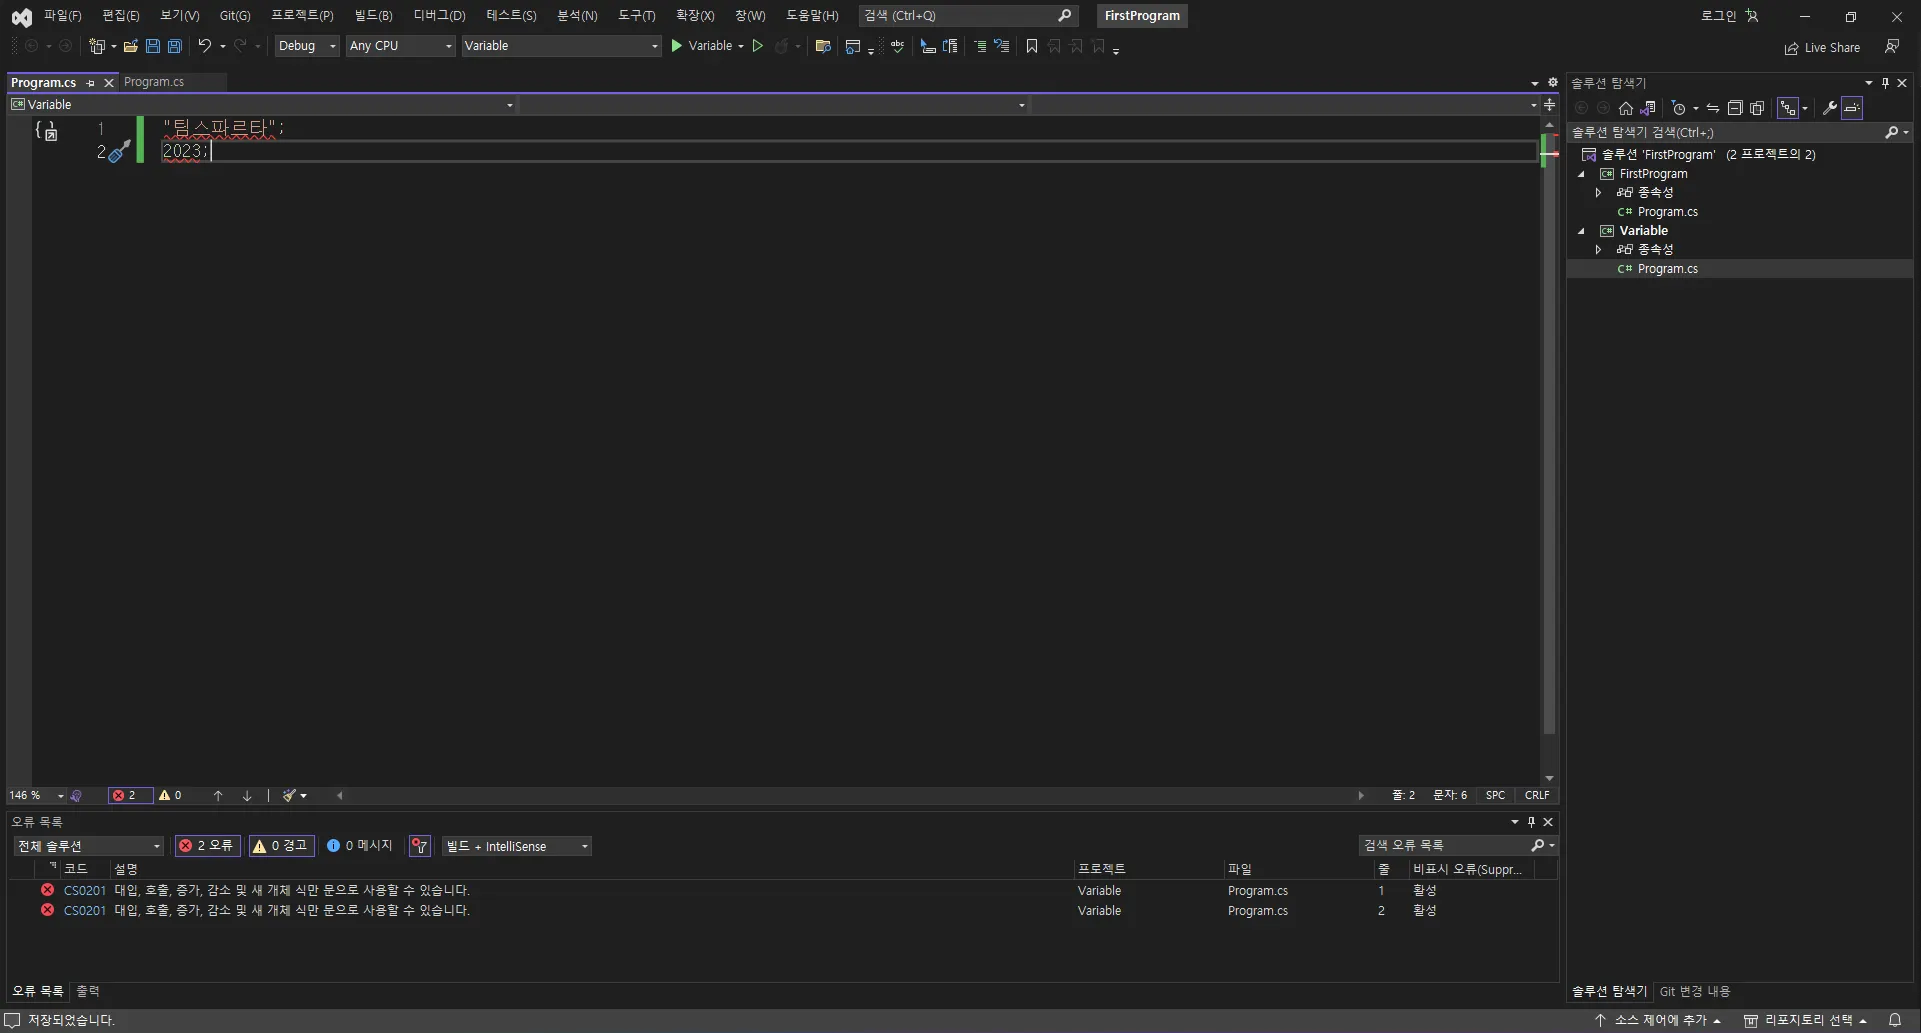Click the Save All toolbar icon

click(x=175, y=46)
